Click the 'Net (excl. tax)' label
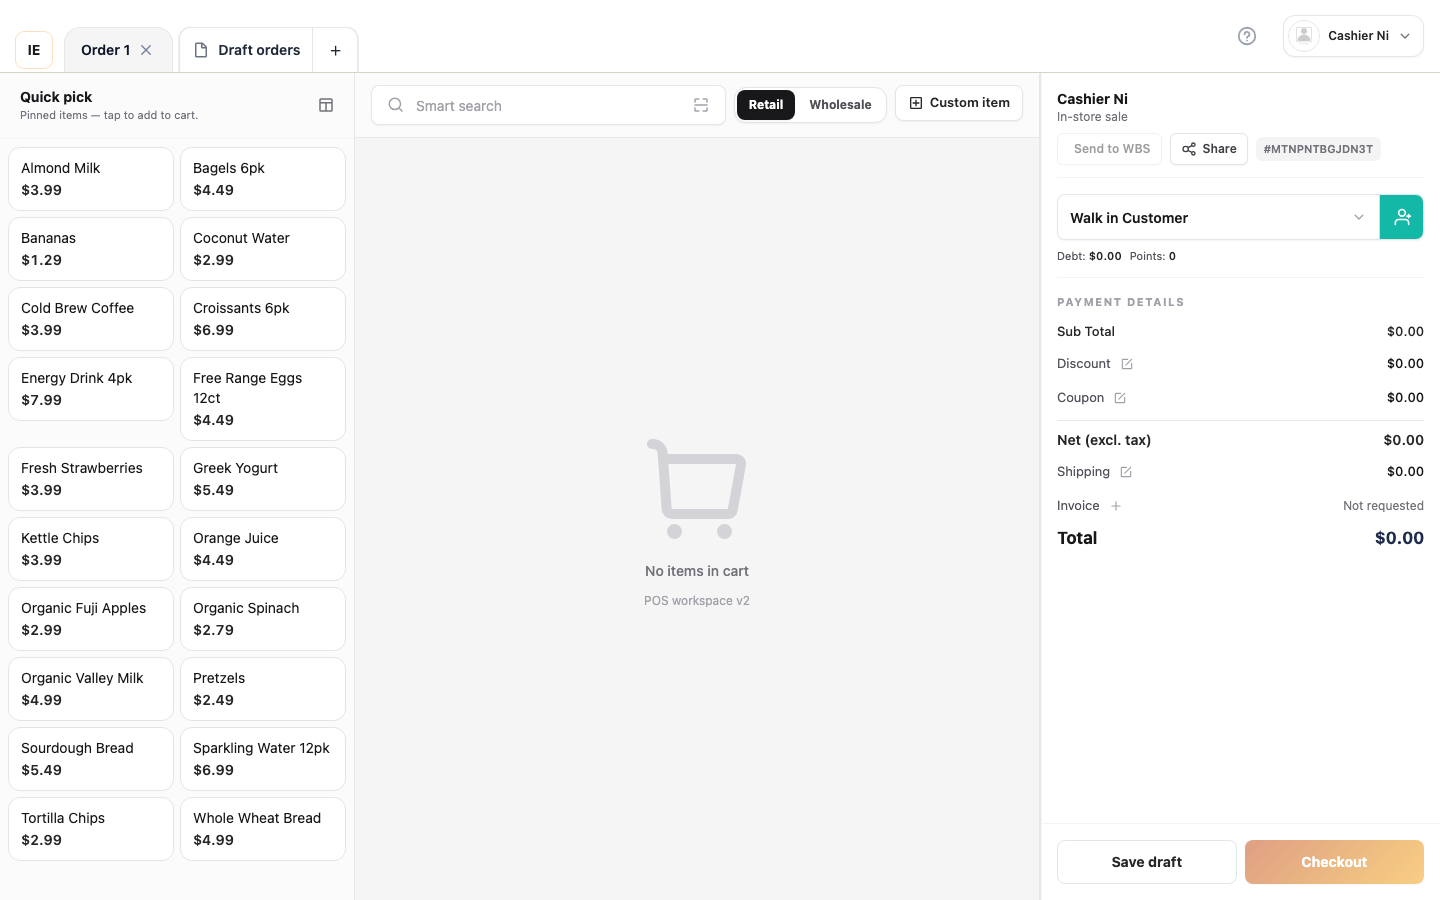Screen dimensions: 1440x900 1104,440
